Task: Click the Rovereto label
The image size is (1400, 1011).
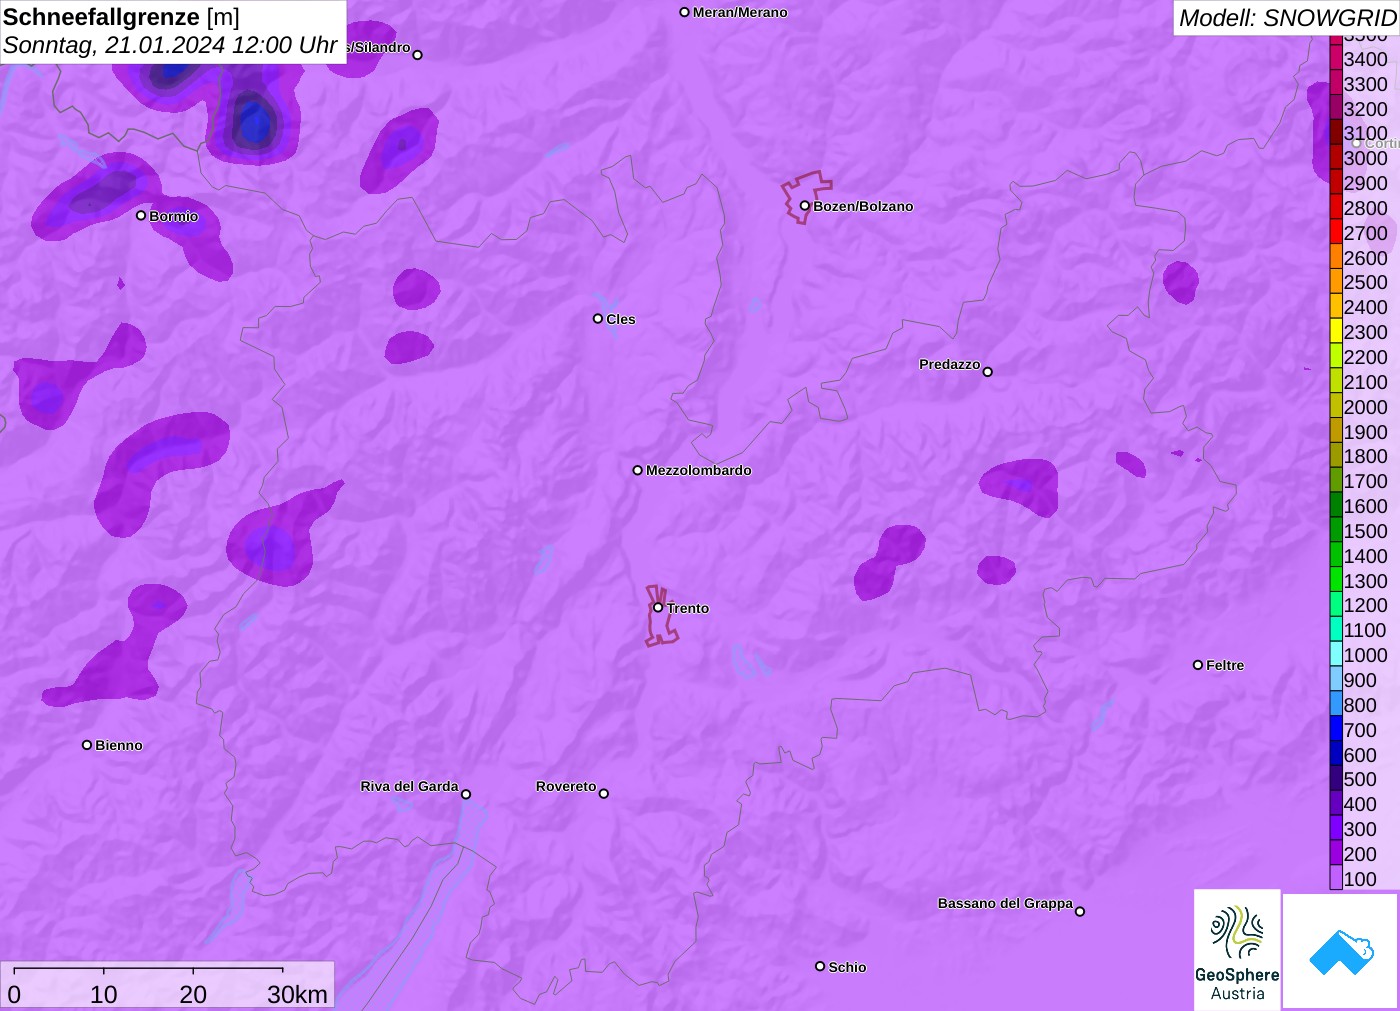Action: [566, 786]
